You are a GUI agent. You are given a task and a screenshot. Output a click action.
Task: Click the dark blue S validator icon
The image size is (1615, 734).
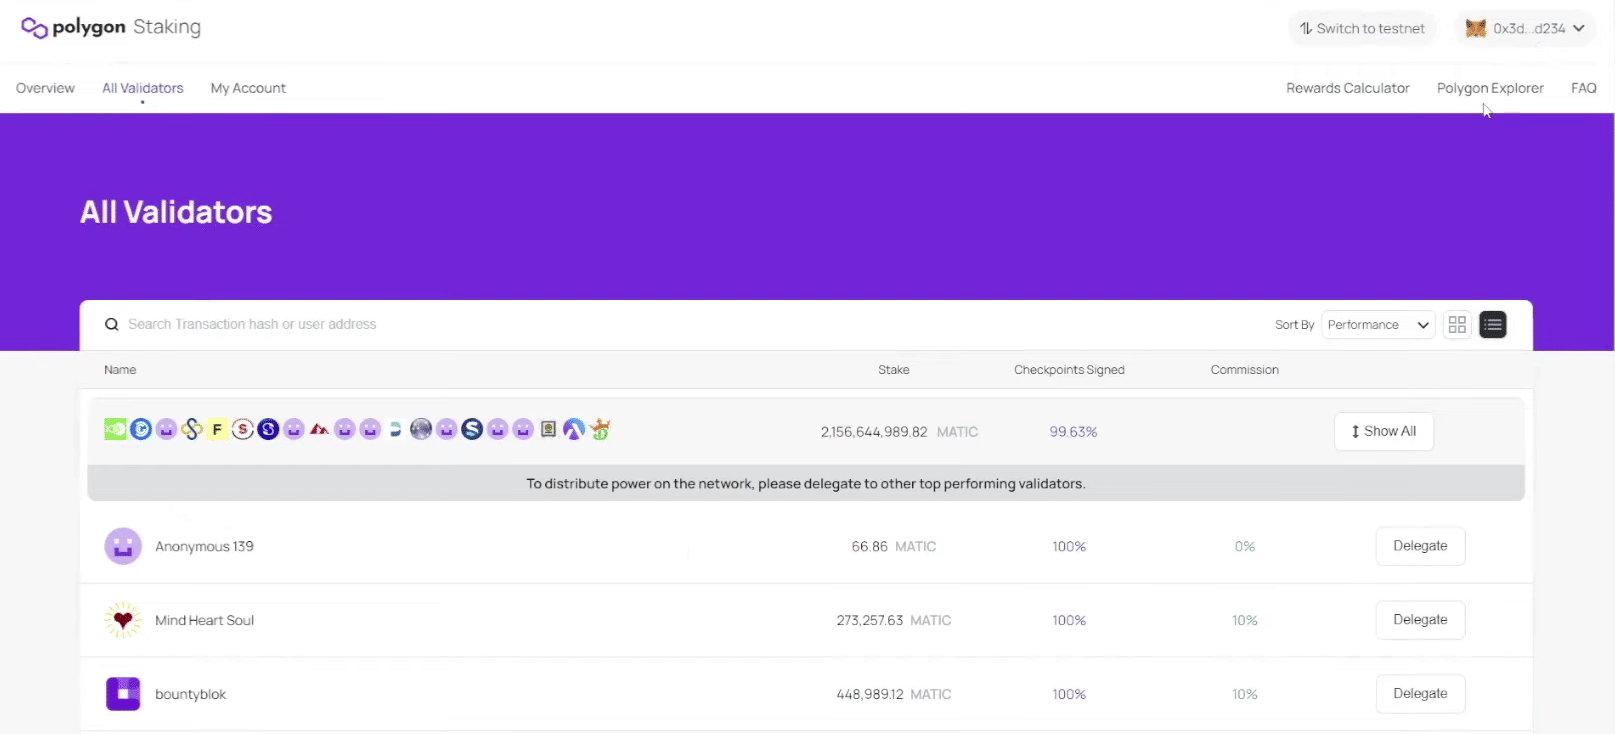coord(268,430)
